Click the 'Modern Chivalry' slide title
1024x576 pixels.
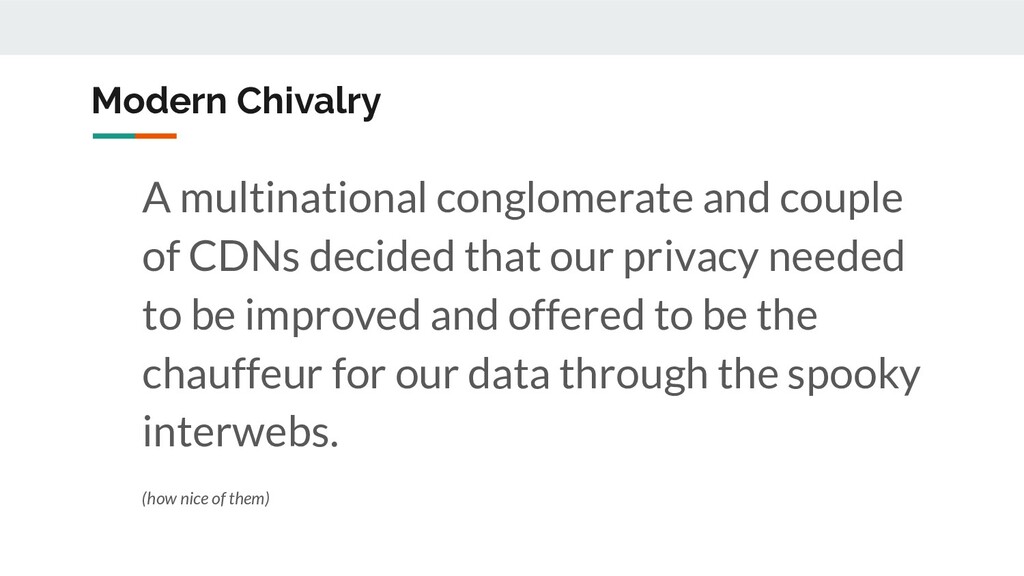[x=236, y=101]
